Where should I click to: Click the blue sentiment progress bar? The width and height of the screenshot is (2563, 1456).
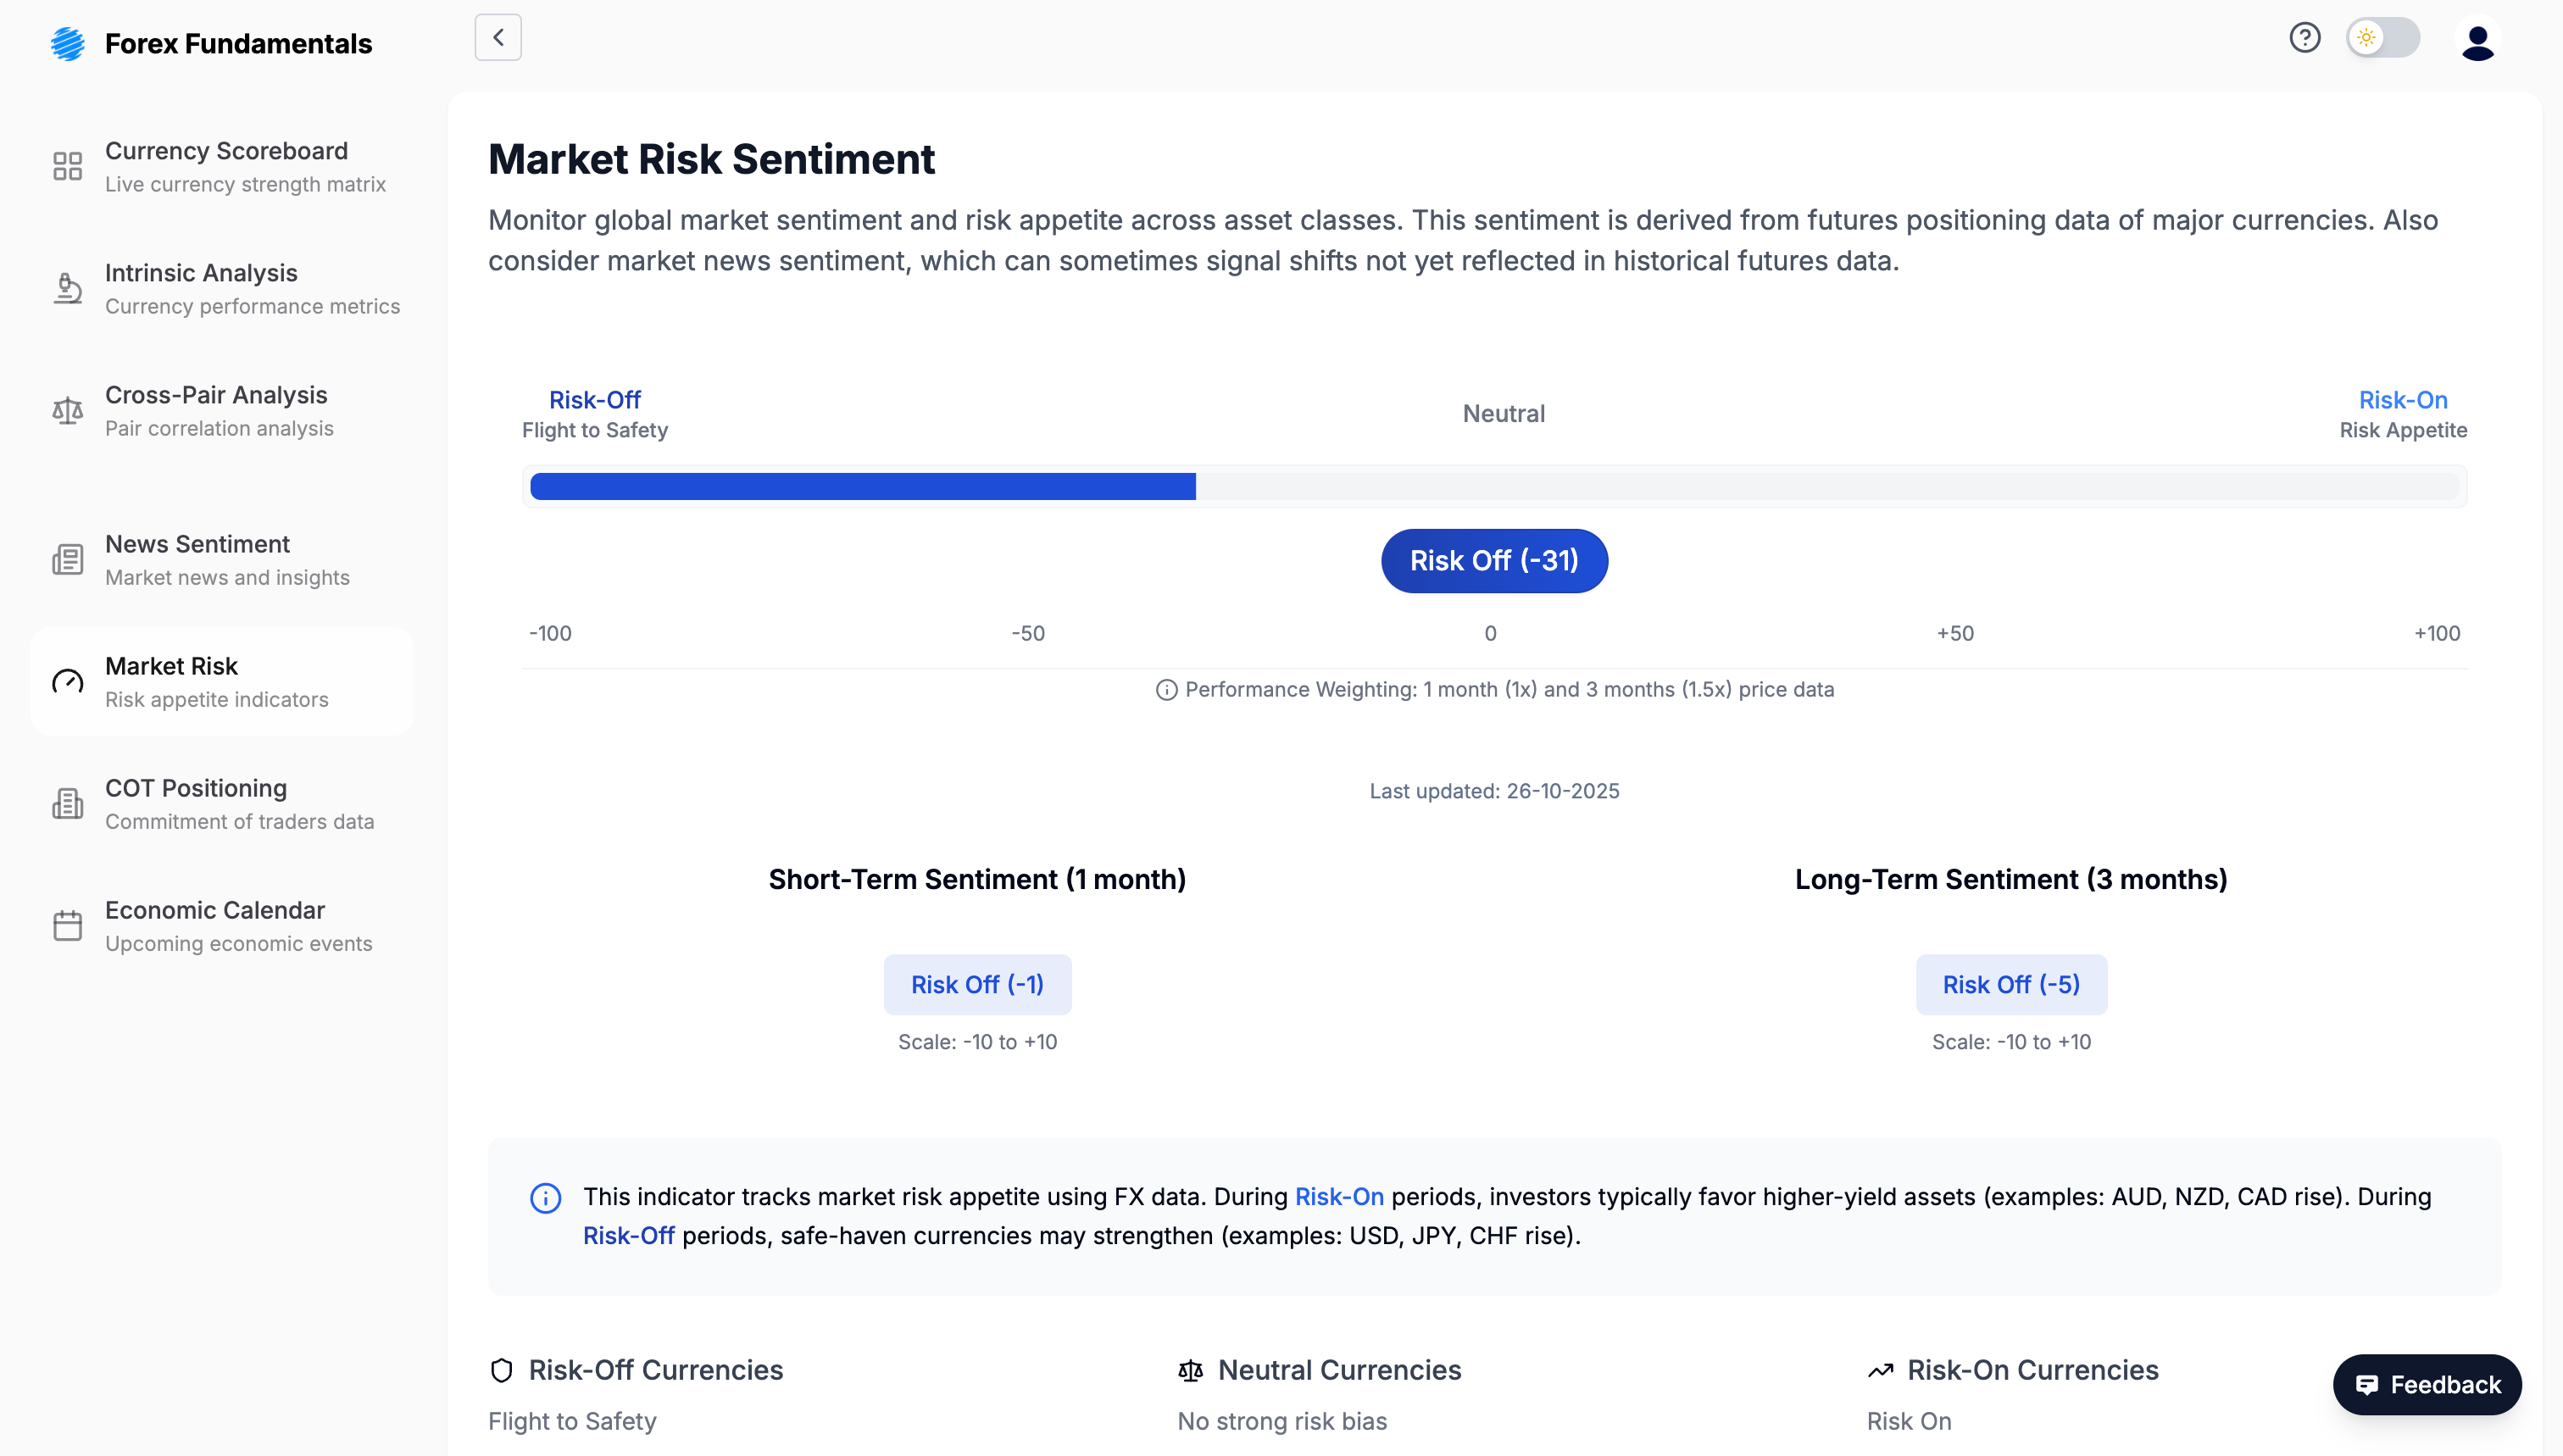coord(860,486)
